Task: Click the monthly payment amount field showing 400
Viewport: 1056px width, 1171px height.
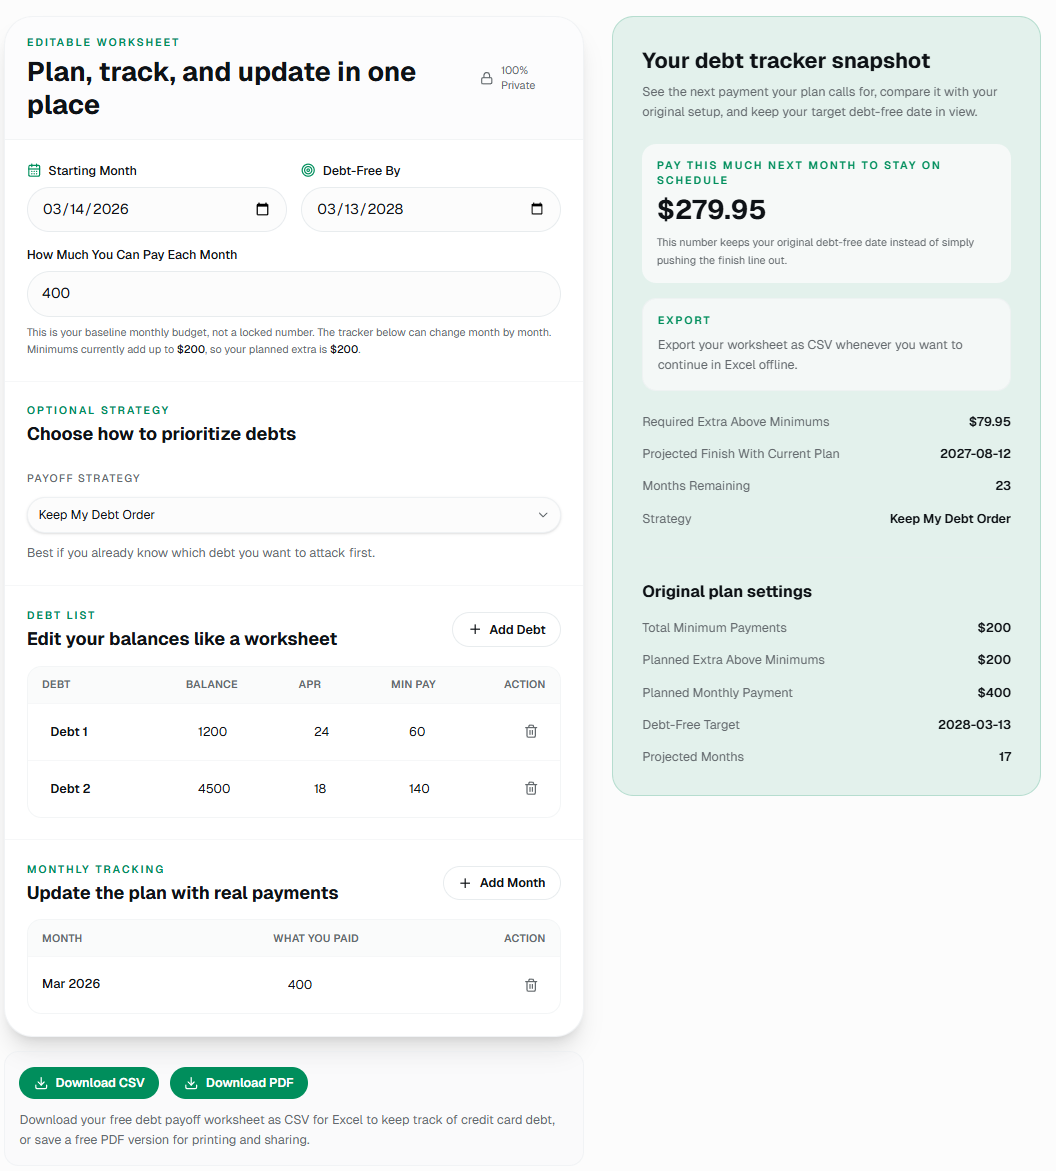Action: coord(293,293)
